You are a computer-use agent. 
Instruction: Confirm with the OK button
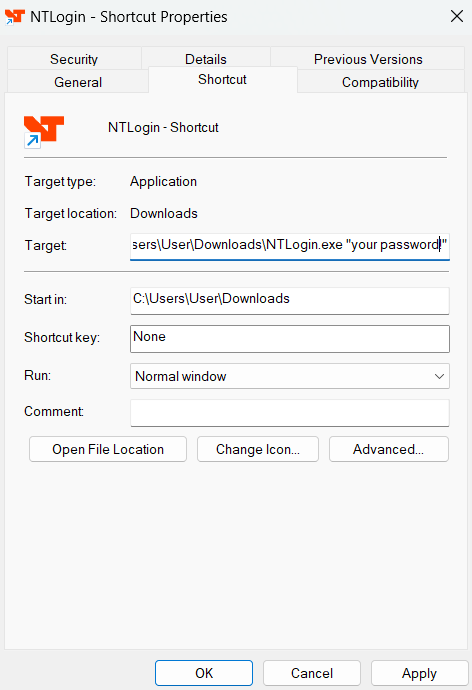[x=204, y=673]
